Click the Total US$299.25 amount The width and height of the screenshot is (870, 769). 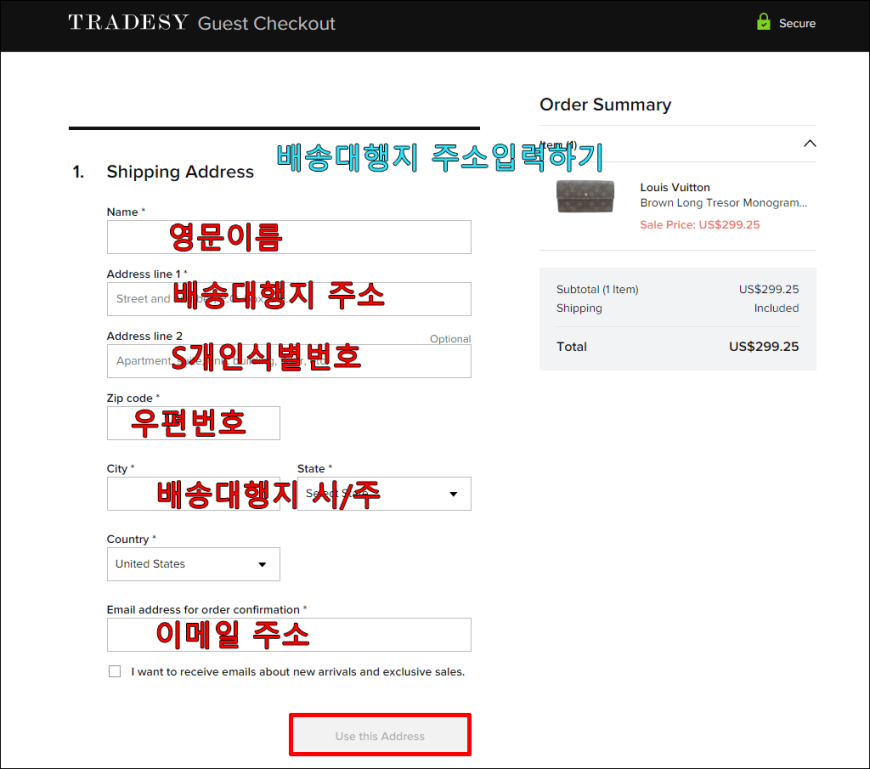click(x=763, y=347)
